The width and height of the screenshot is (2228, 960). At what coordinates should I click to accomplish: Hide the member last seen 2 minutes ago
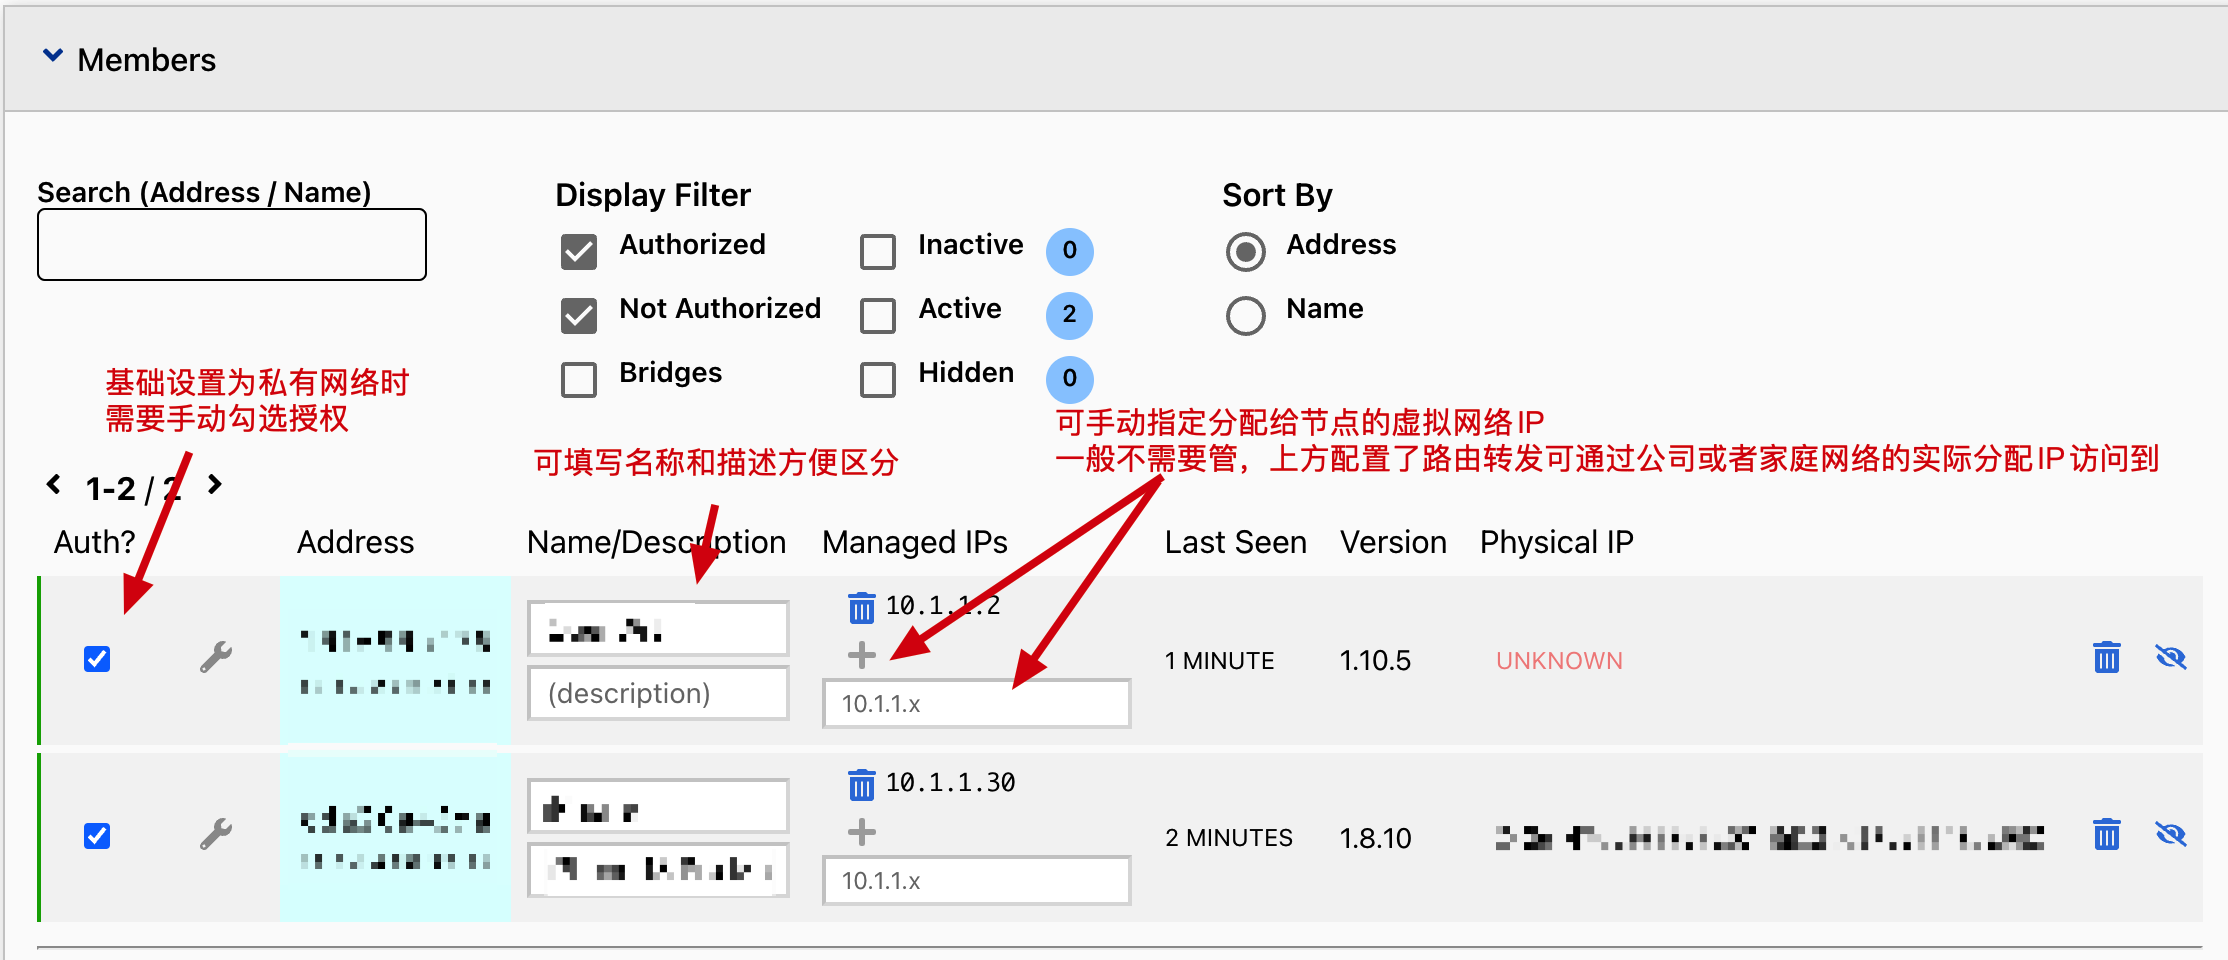click(2170, 835)
